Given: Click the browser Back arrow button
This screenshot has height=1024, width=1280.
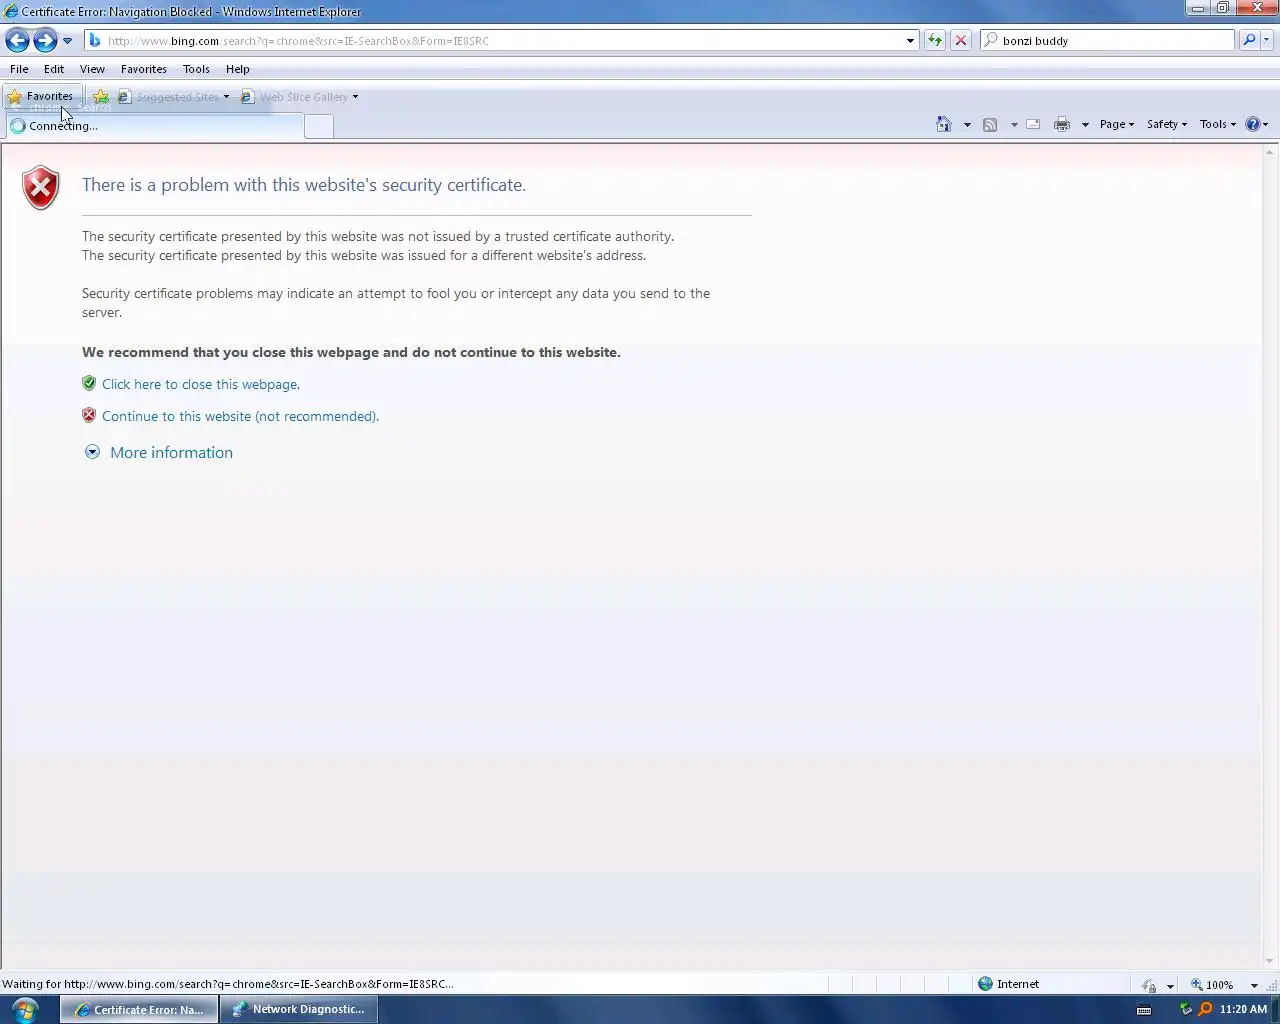Looking at the screenshot, I should click(x=17, y=40).
